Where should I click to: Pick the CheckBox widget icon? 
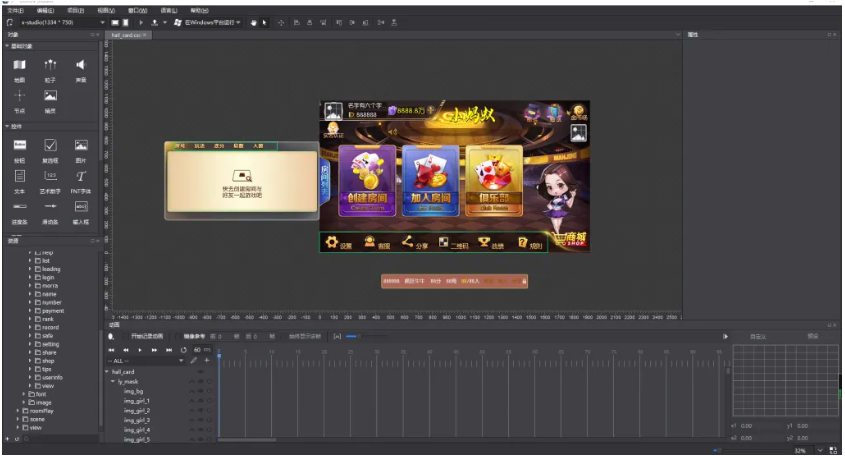coord(50,144)
